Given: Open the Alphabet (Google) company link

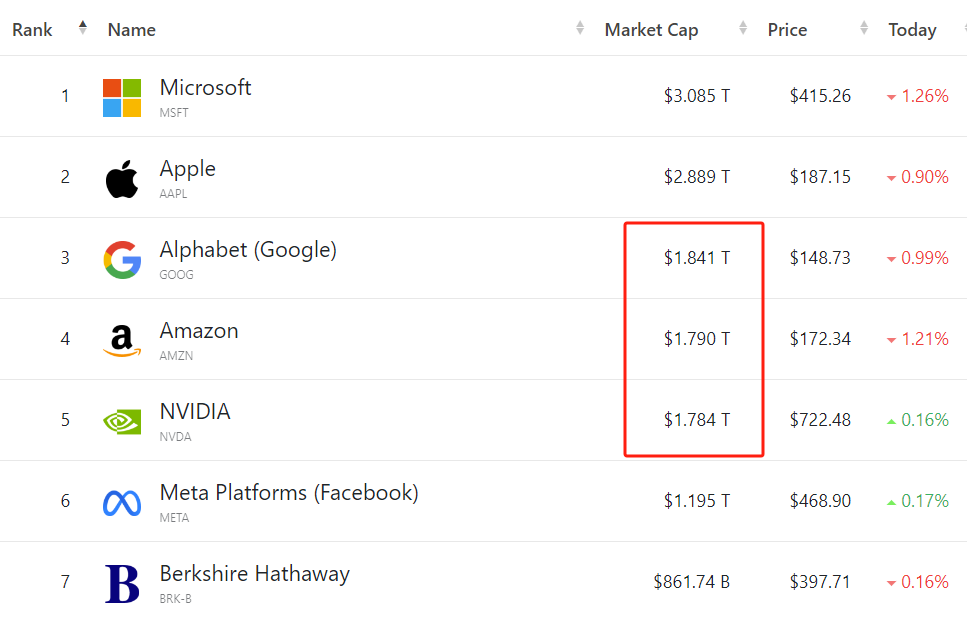Looking at the screenshot, I should pyautogui.click(x=248, y=250).
